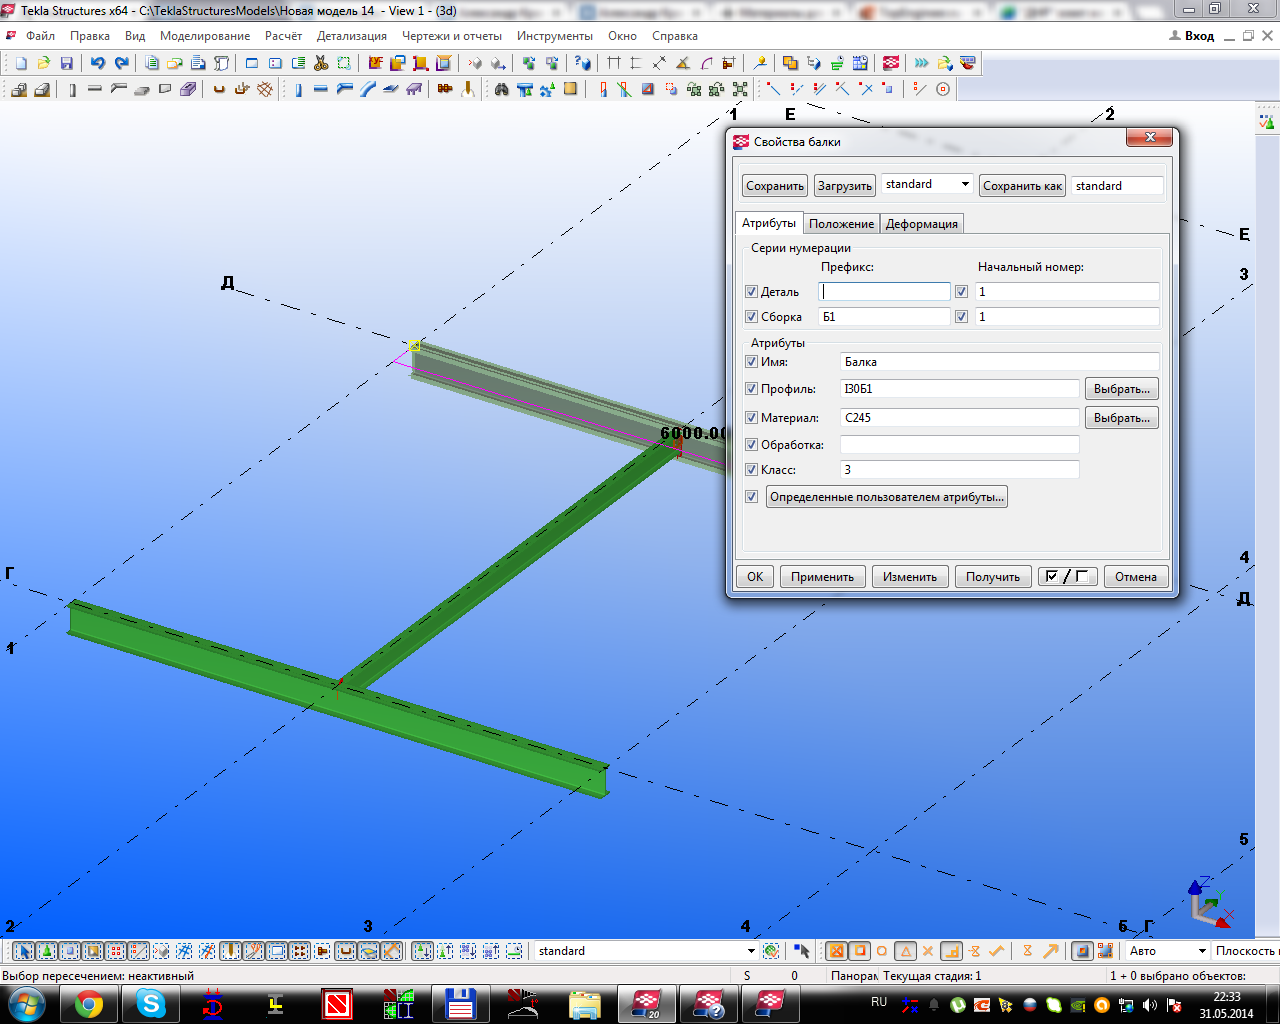The width and height of the screenshot is (1280, 1024).
Task: Click the Save model floppy disk icon
Action: pos(67,63)
